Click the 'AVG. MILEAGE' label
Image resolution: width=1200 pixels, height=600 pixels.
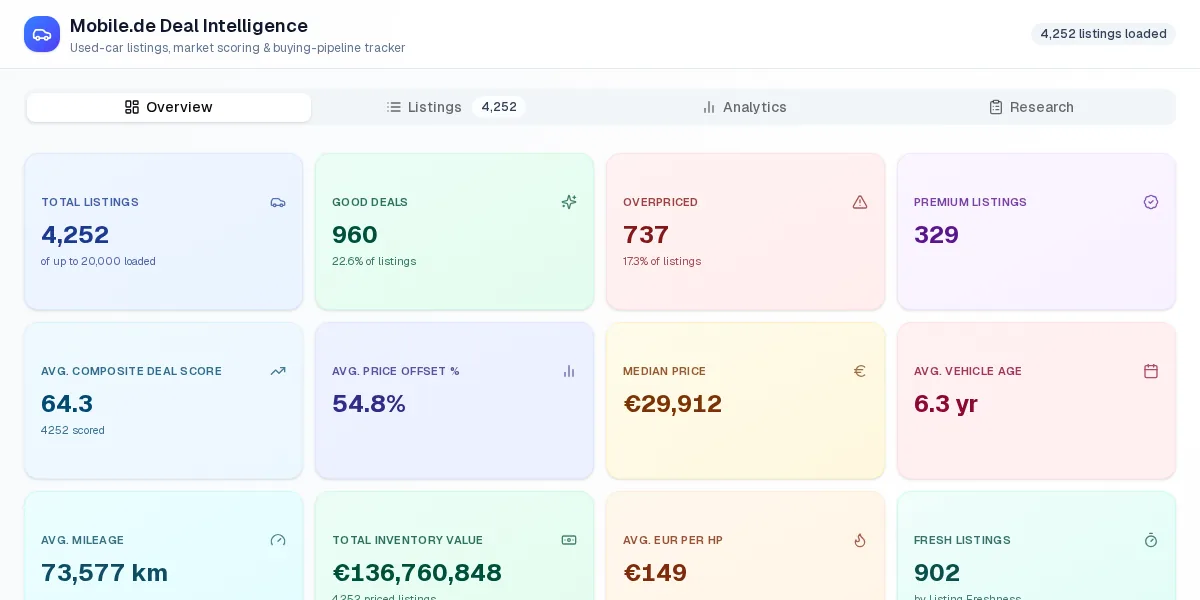coord(82,540)
